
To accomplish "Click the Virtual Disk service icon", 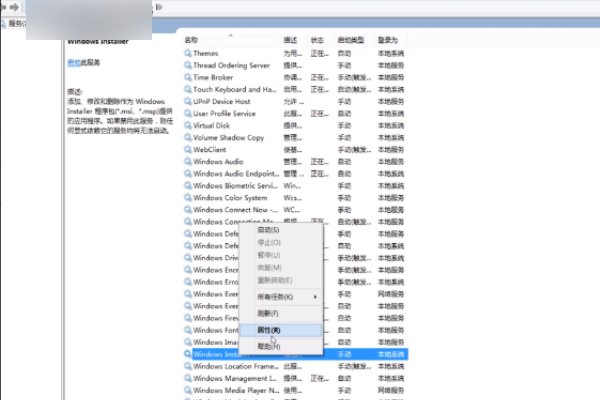I will 188,125.
